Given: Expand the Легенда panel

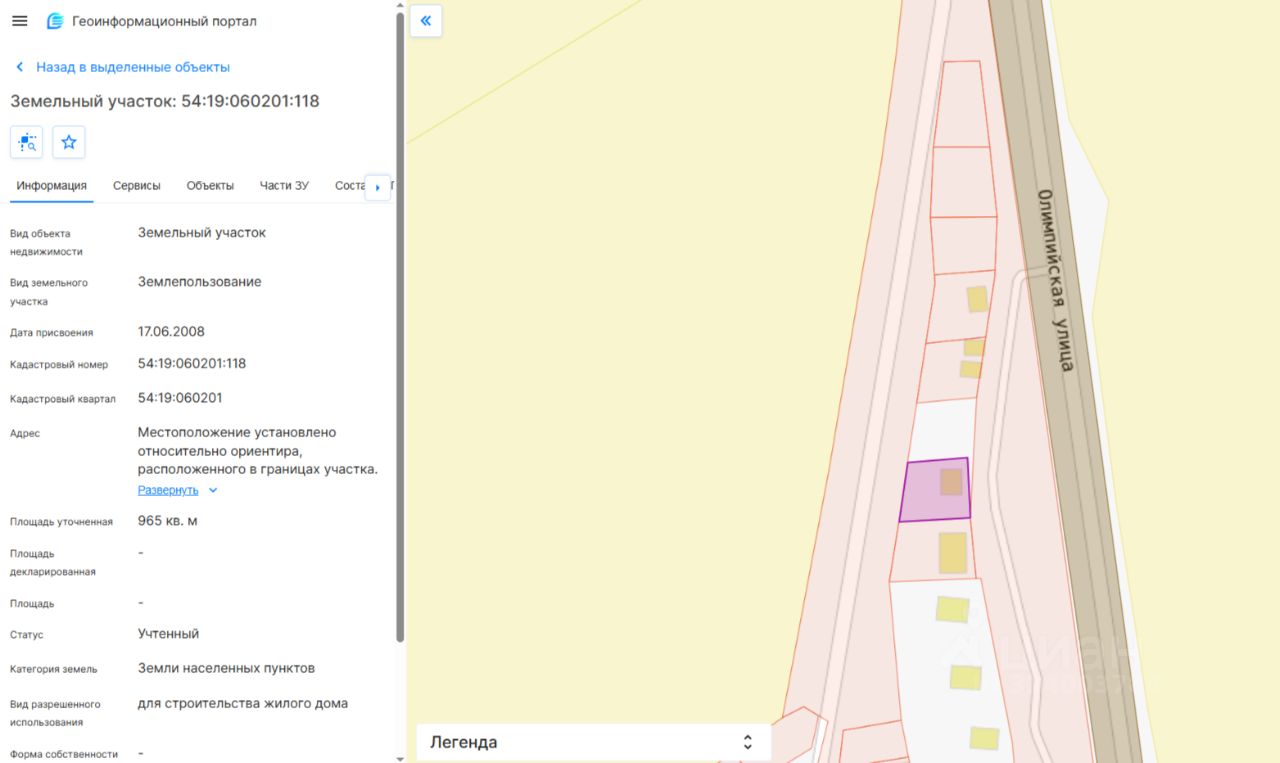Looking at the screenshot, I should 593,742.
